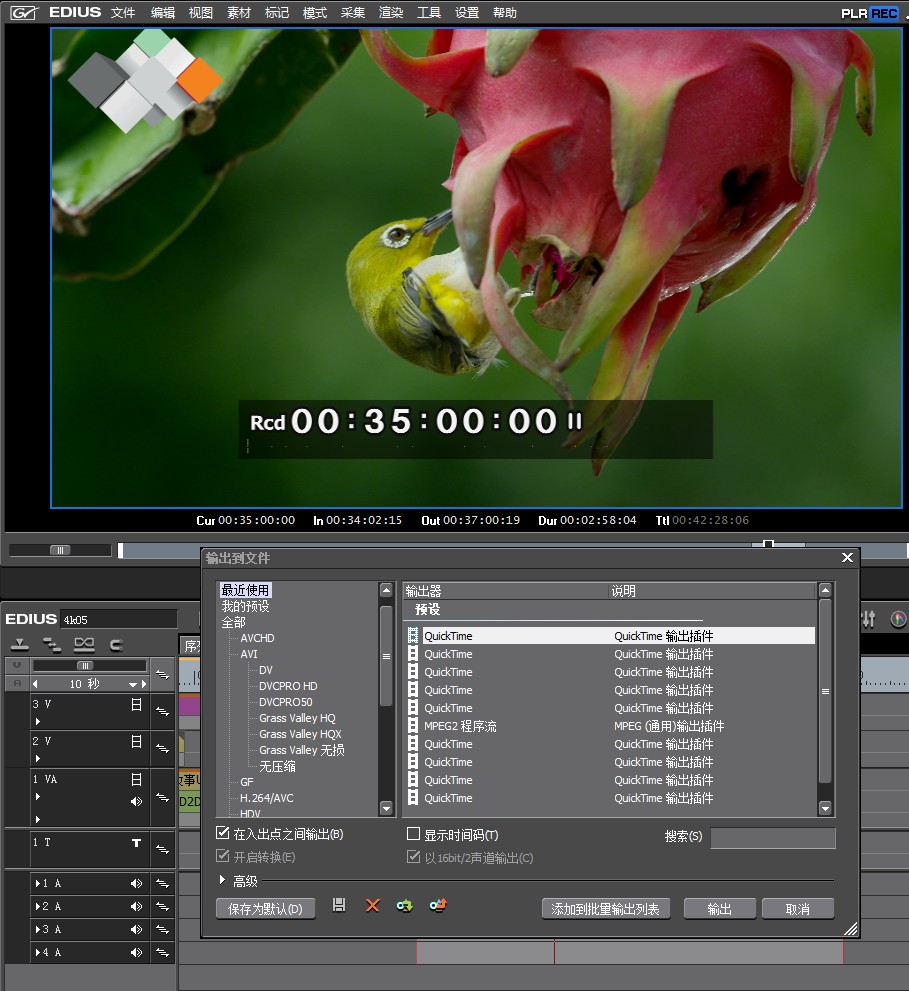
Task: Expand track 4 A disclosure triangle
Action: point(38,952)
